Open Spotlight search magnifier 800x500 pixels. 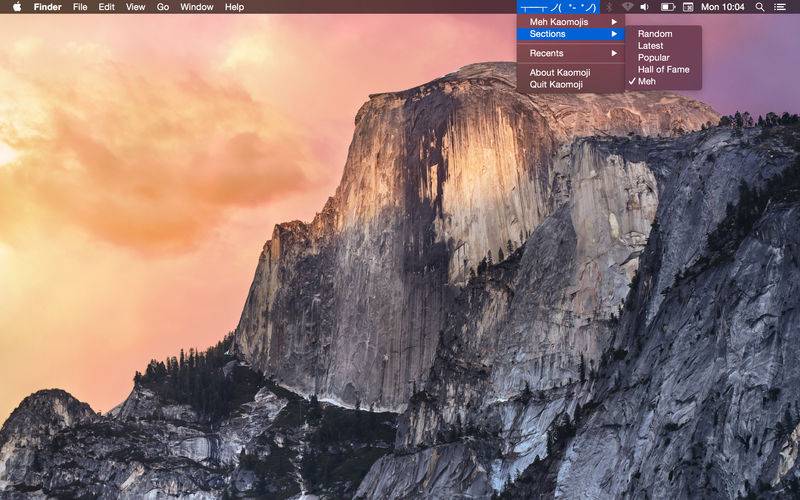coord(760,7)
